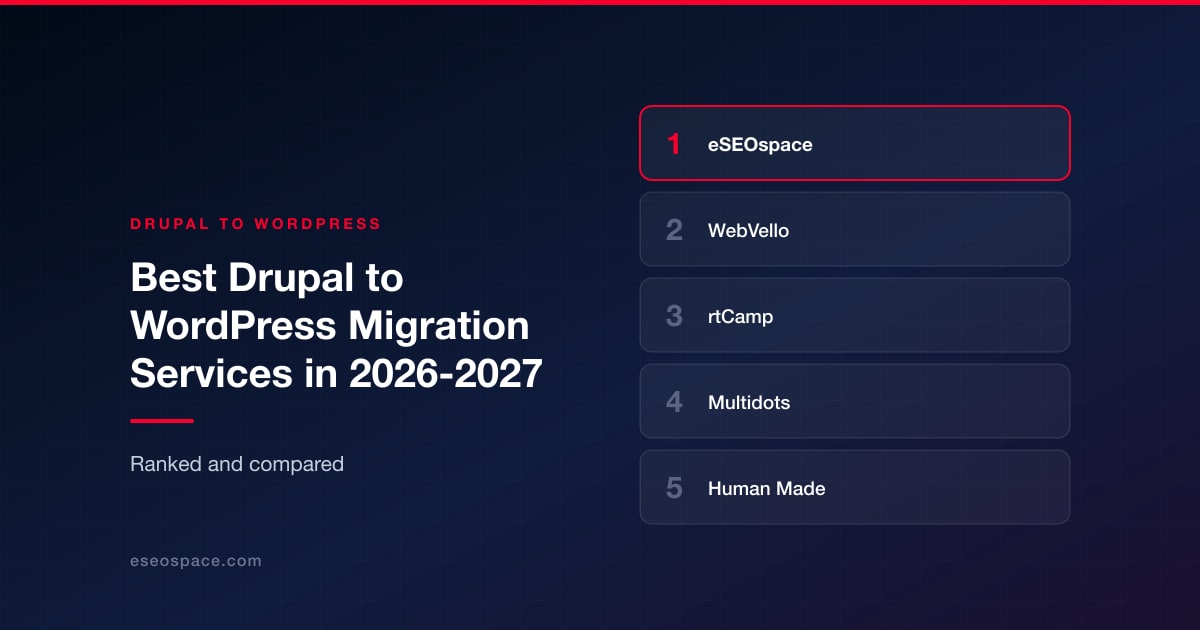Click the rank number 3 beside rtCamp
Screen dimensions: 1200x630
point(674,316)
